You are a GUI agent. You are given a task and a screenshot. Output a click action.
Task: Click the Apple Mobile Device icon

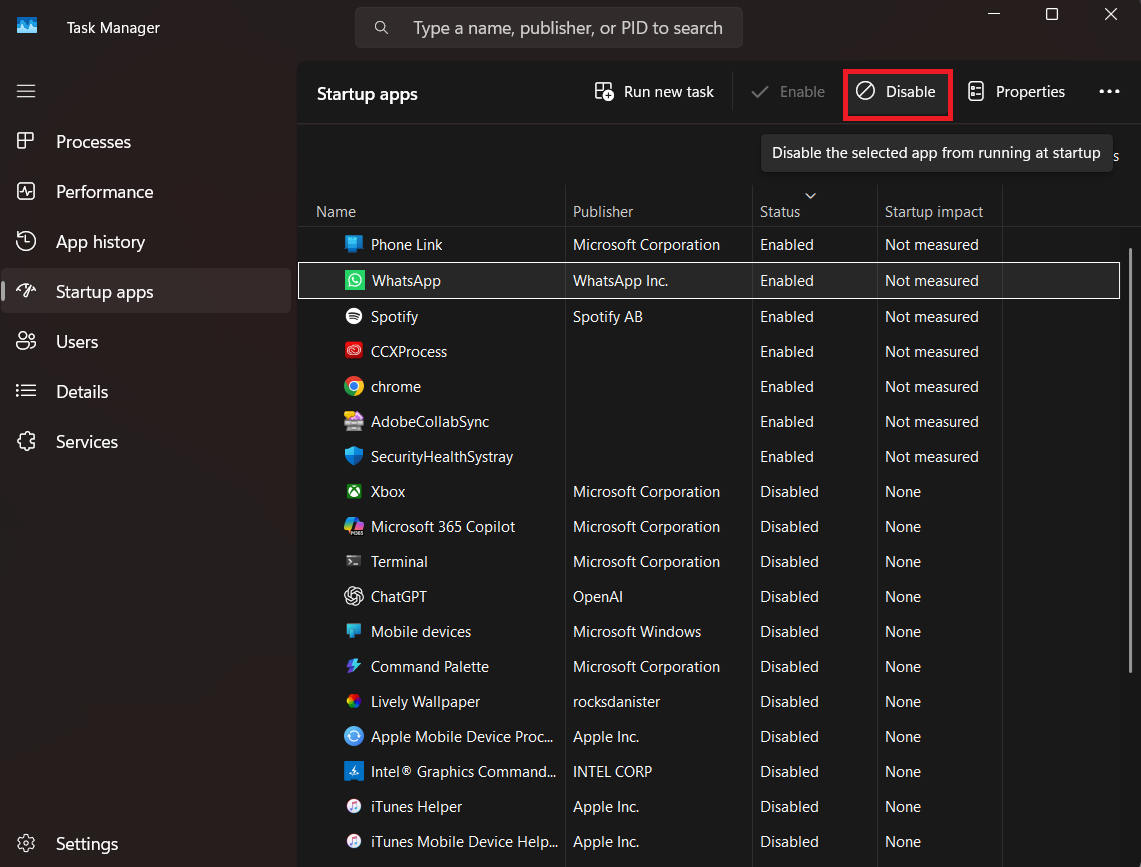click(x=354, y=736)
